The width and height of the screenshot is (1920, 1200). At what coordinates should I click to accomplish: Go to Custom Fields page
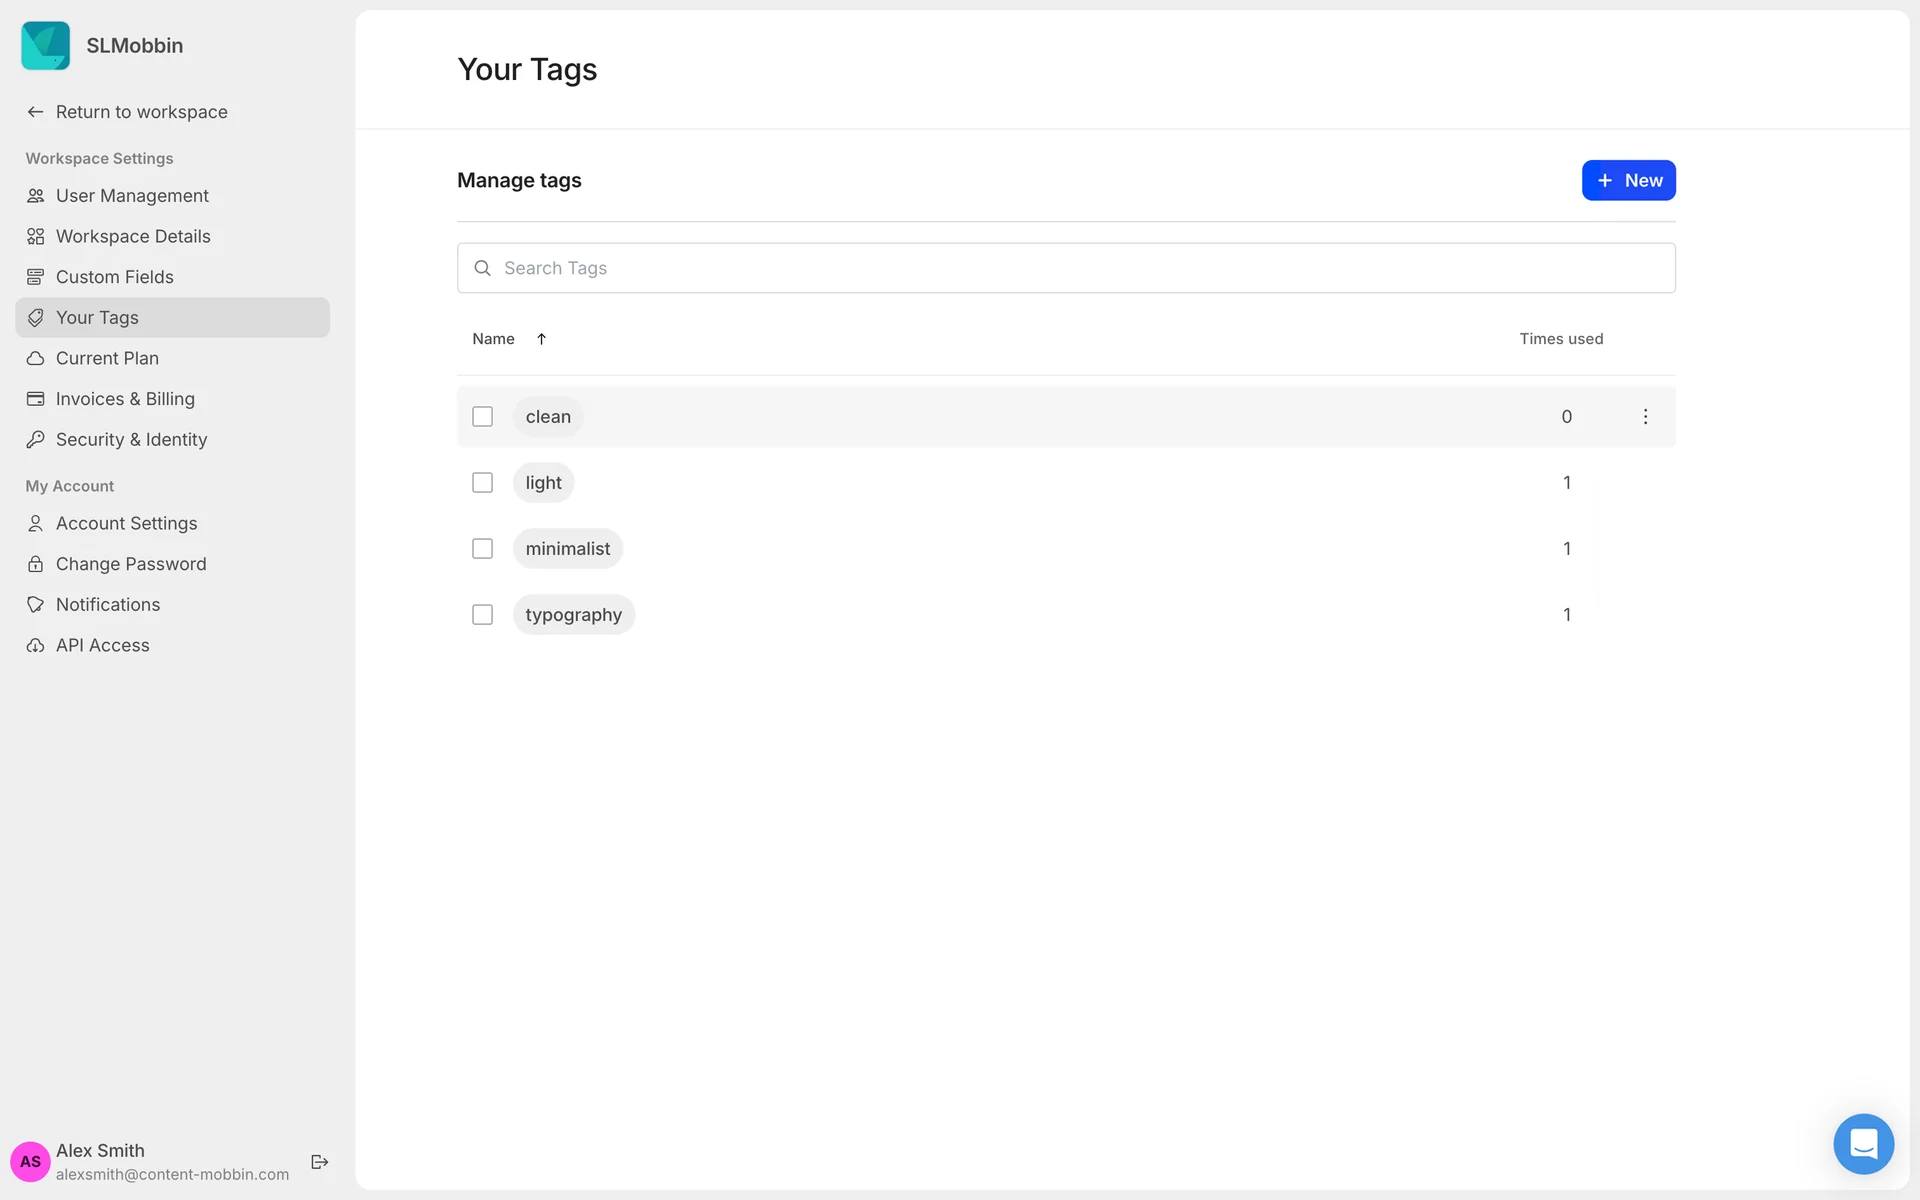pos(114,277)
